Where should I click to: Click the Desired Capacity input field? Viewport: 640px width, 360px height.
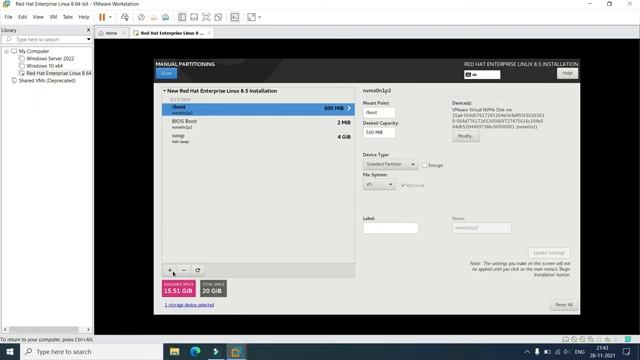(x=379, y=132)
